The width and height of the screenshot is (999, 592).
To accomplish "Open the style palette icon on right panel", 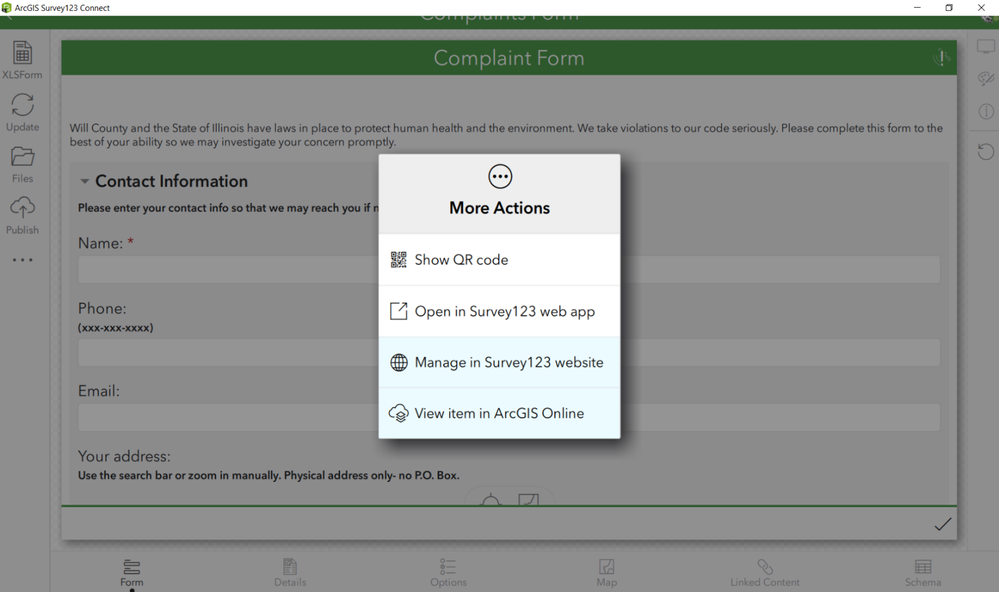I will click(986, 78).
